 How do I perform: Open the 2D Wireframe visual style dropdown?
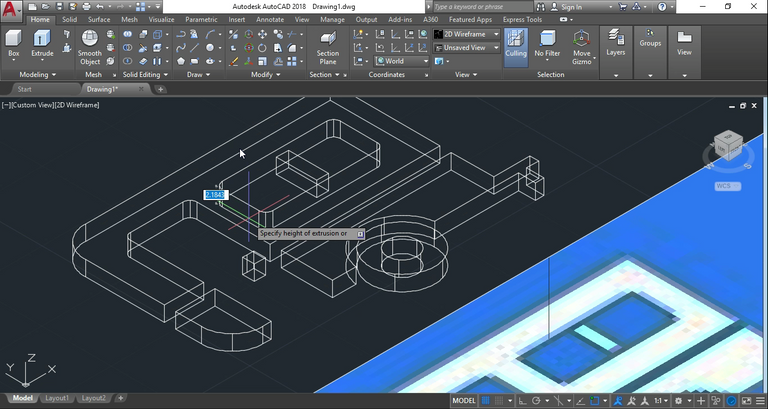click(467, 34)
